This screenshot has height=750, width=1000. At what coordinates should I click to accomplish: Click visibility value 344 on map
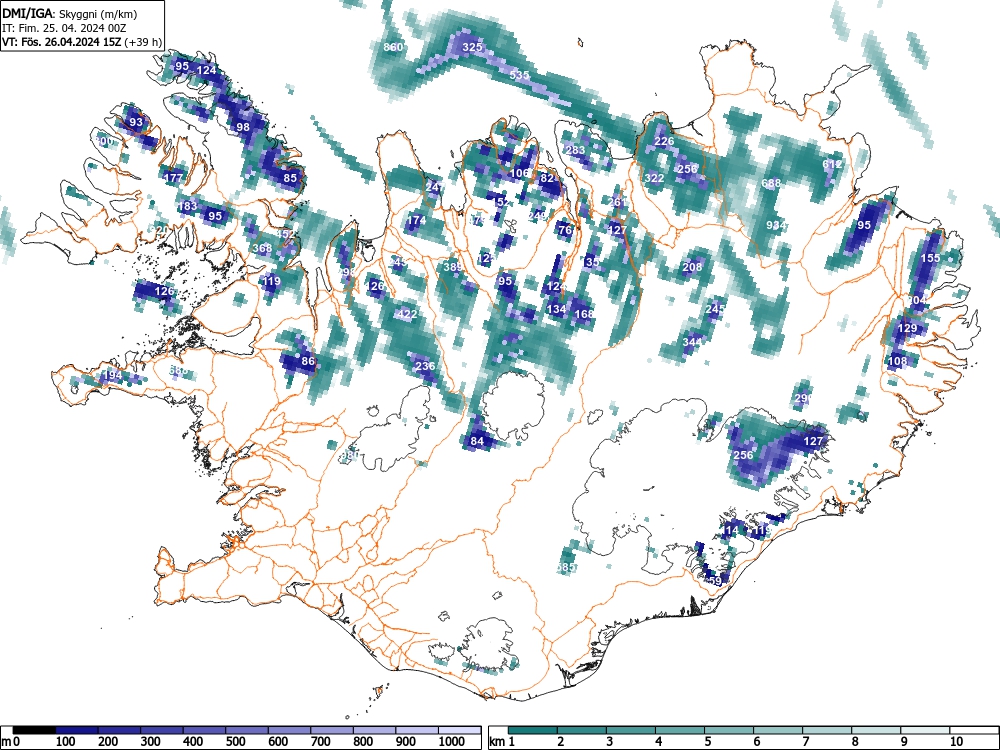(x=692, y=342)
